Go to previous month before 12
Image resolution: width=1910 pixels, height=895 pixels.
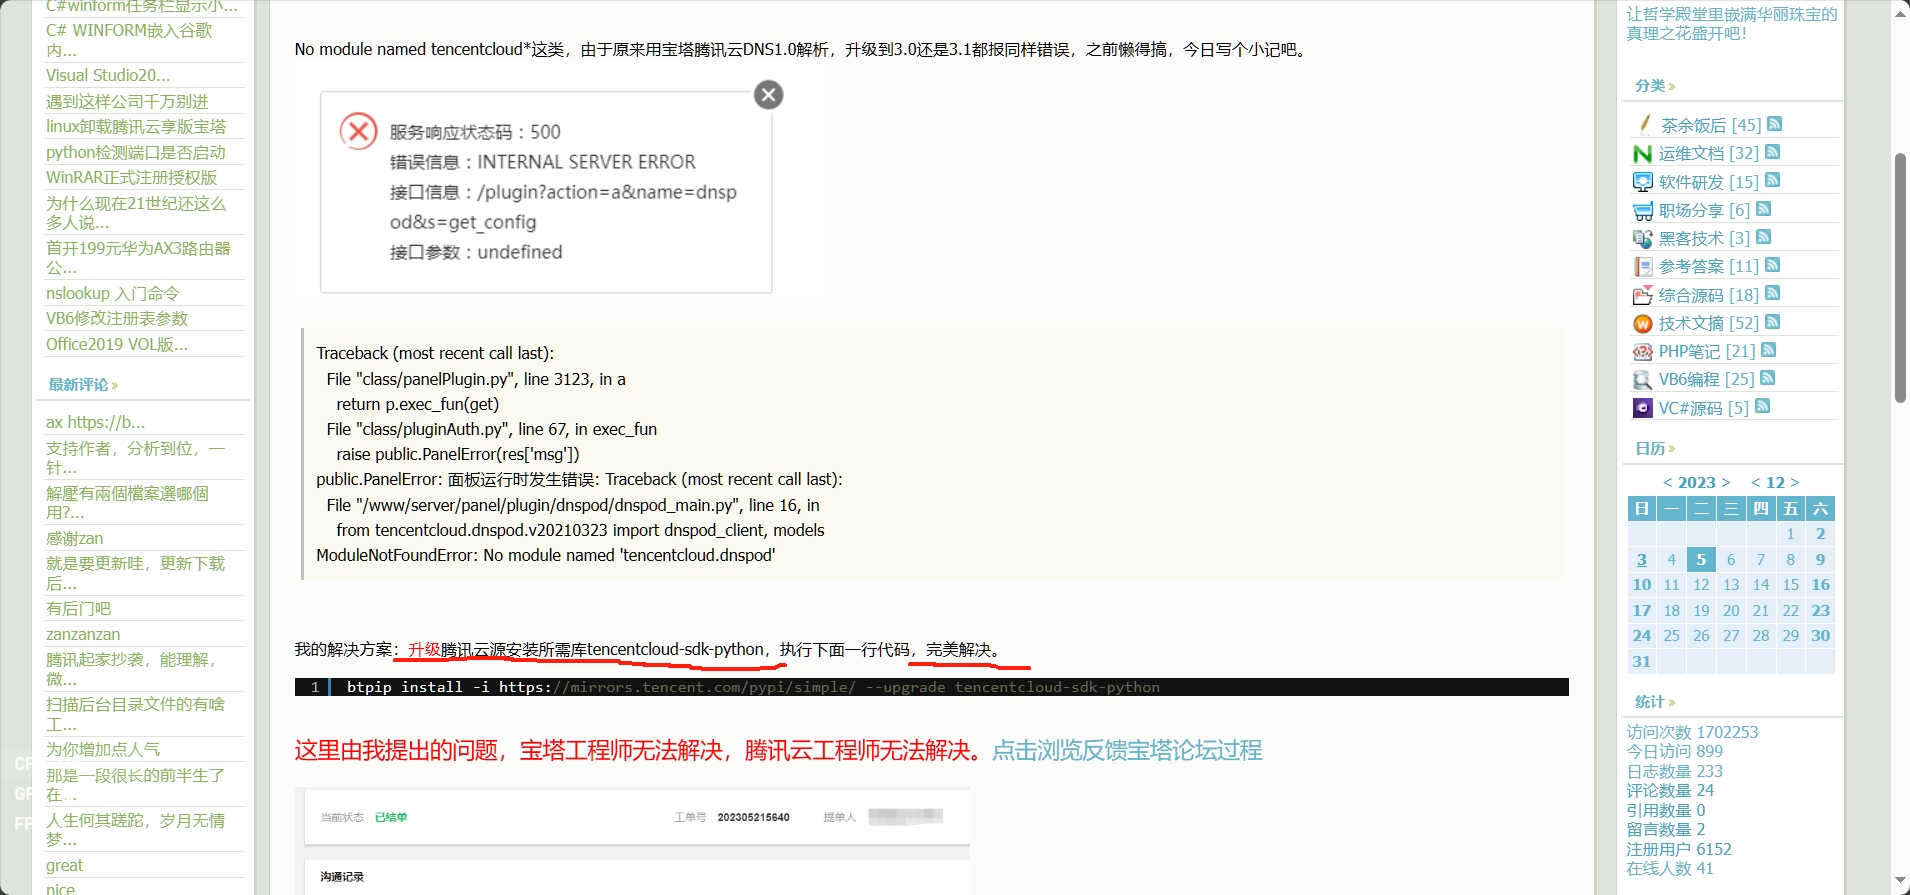tap(1756, 482)
